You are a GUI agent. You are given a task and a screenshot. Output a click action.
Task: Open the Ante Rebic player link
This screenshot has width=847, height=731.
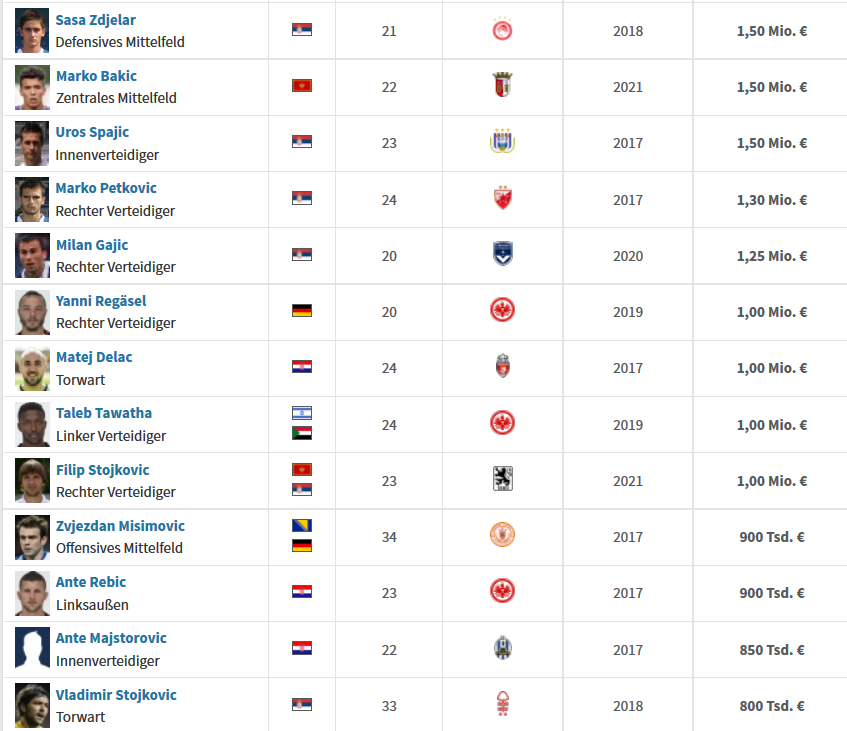coord(91,582)
